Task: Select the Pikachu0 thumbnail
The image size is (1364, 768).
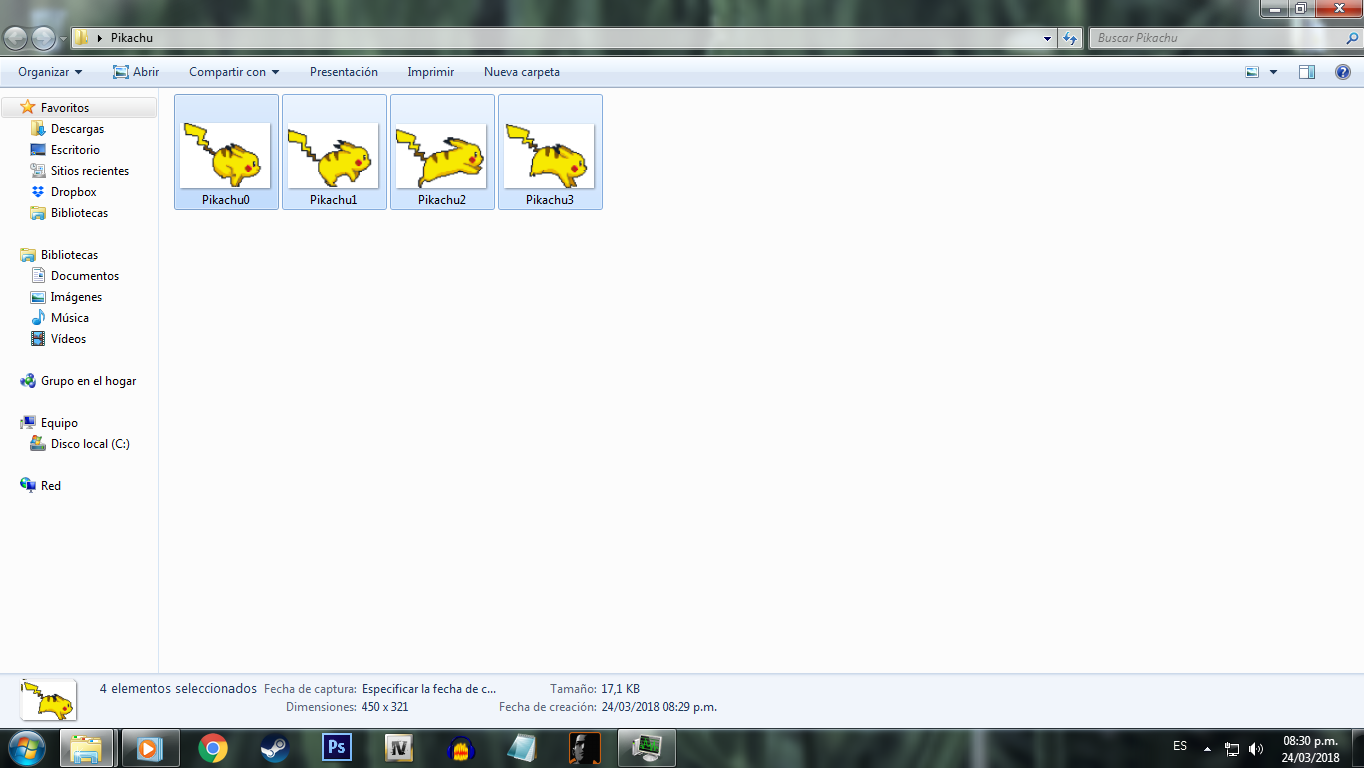Action: [226, 155]
